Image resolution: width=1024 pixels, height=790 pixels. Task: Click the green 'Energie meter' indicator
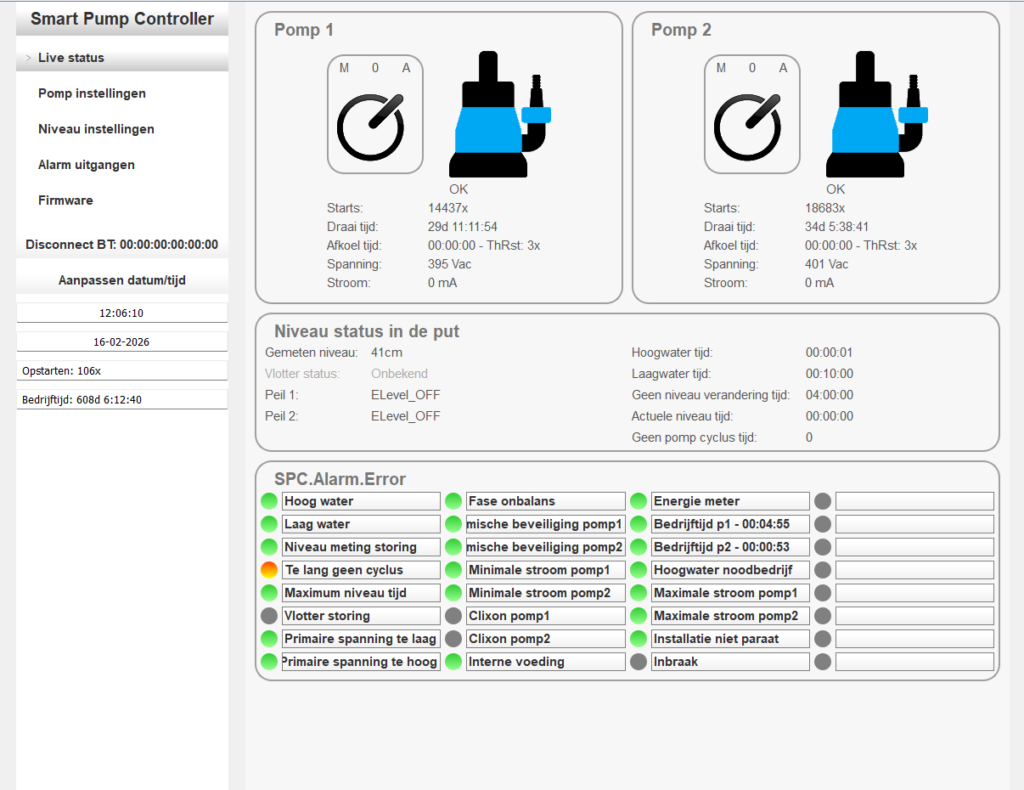tap(638, 501)
